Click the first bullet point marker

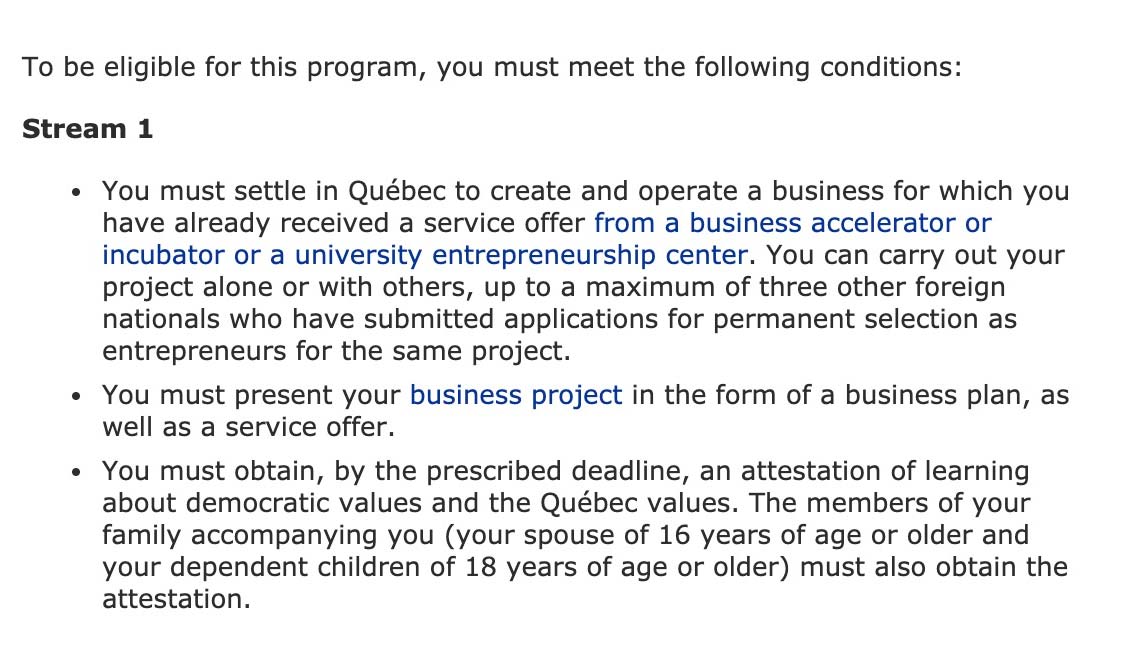76,192
